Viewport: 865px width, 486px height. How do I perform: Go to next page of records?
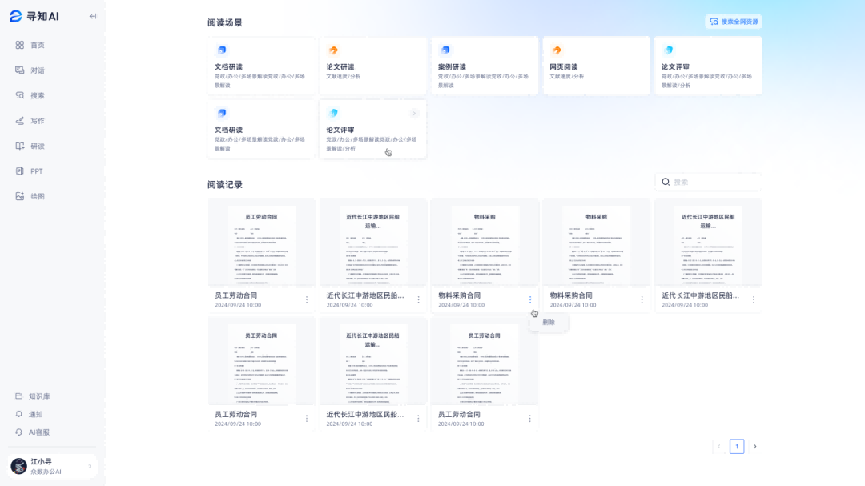tap(755, 446)
